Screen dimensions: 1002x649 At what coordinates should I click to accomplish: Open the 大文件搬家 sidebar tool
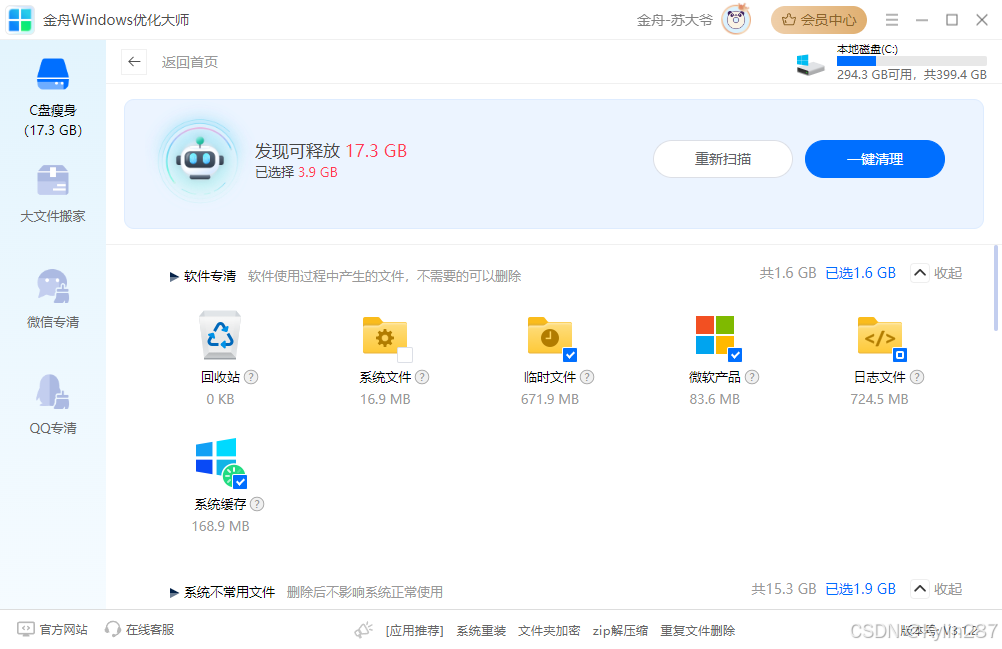click(53, 194)
